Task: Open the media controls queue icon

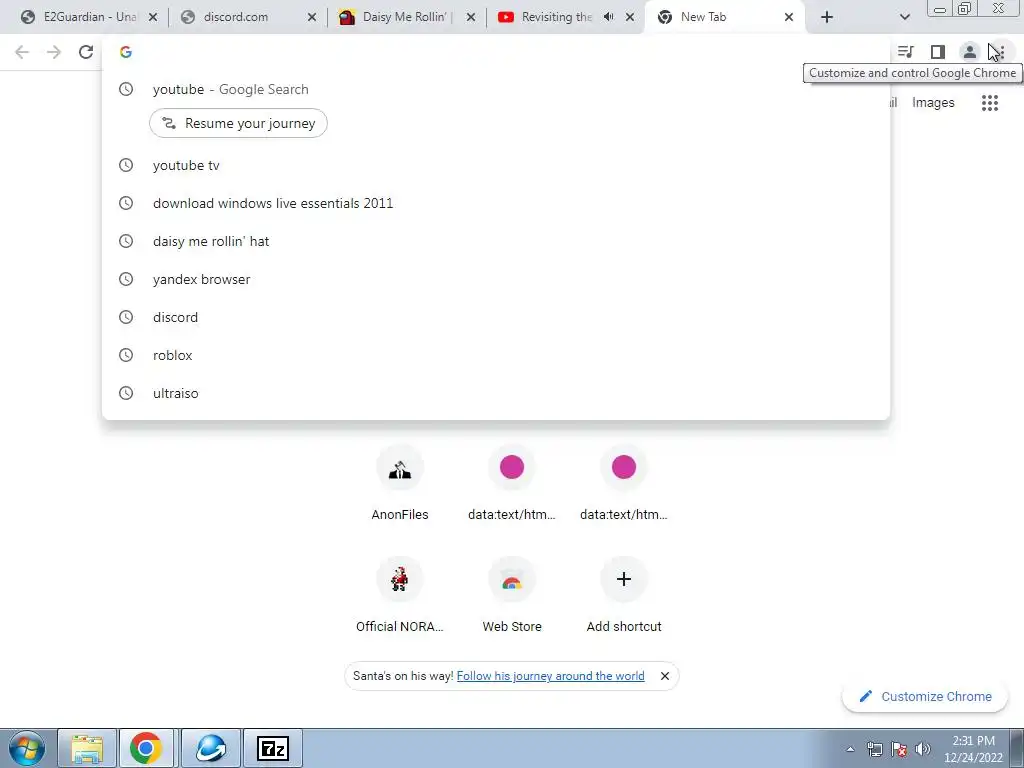Action: pyautogui.click(x=905, y=52)
